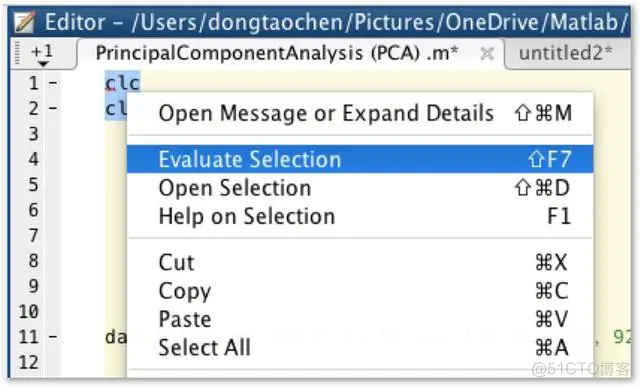Viewport: 640px width, 387px height.
Task: Choose Select All from context menu
Action: (360, 347)
